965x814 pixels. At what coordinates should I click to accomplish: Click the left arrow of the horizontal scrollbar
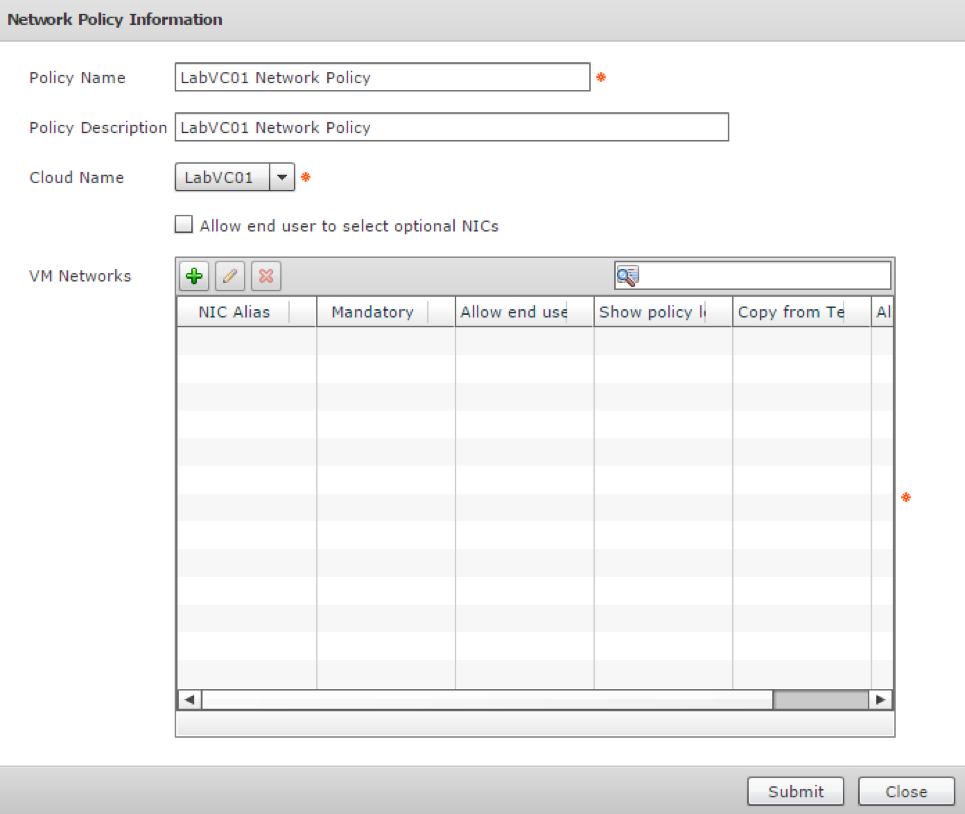pos(189,700)
